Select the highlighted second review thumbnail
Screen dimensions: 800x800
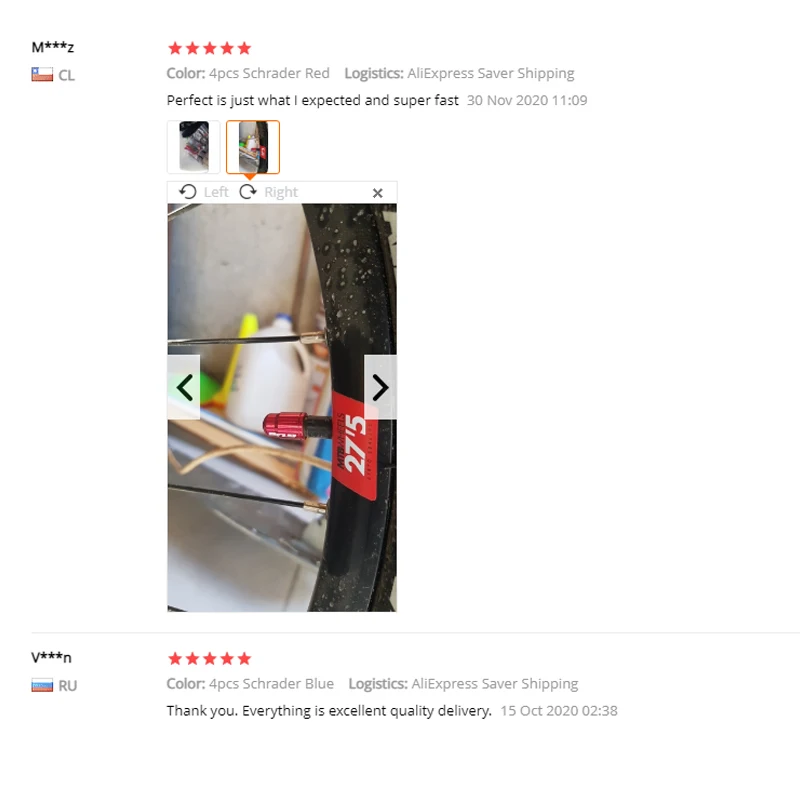pyautogui.click(x=253, y=147)
